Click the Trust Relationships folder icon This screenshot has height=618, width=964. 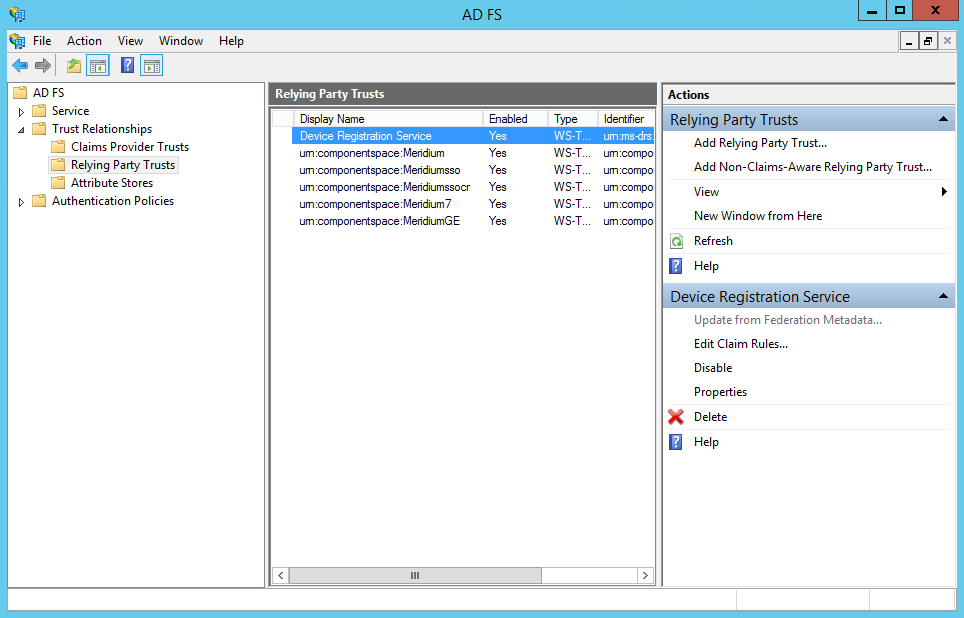(x=39, y=129)
